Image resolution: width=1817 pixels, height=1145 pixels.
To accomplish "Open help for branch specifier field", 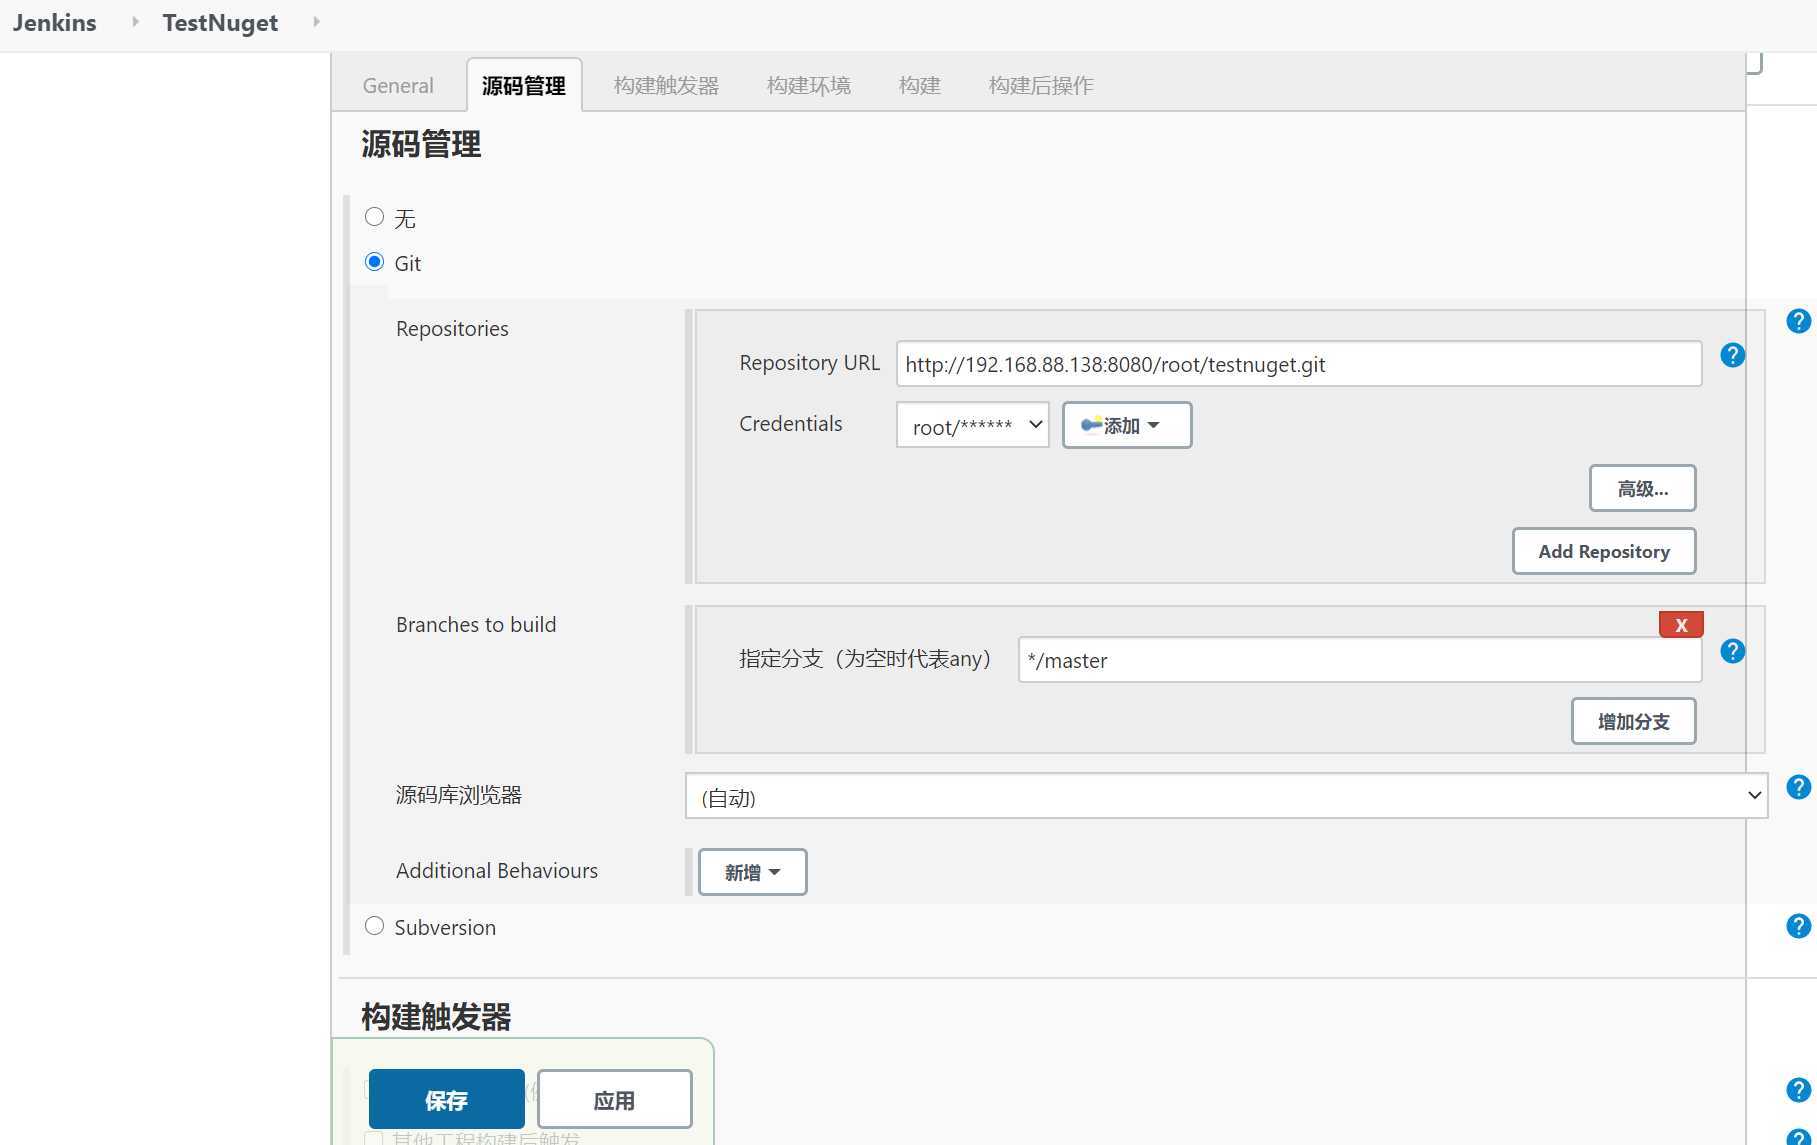I will 1732,651.
